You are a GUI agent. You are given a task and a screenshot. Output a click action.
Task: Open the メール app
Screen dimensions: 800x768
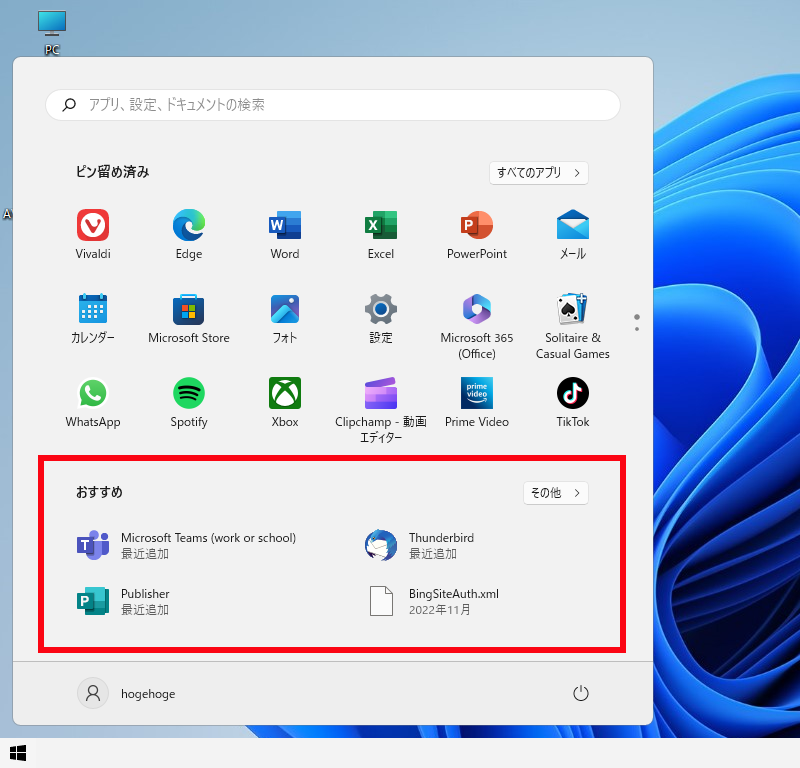coord(572,234)
